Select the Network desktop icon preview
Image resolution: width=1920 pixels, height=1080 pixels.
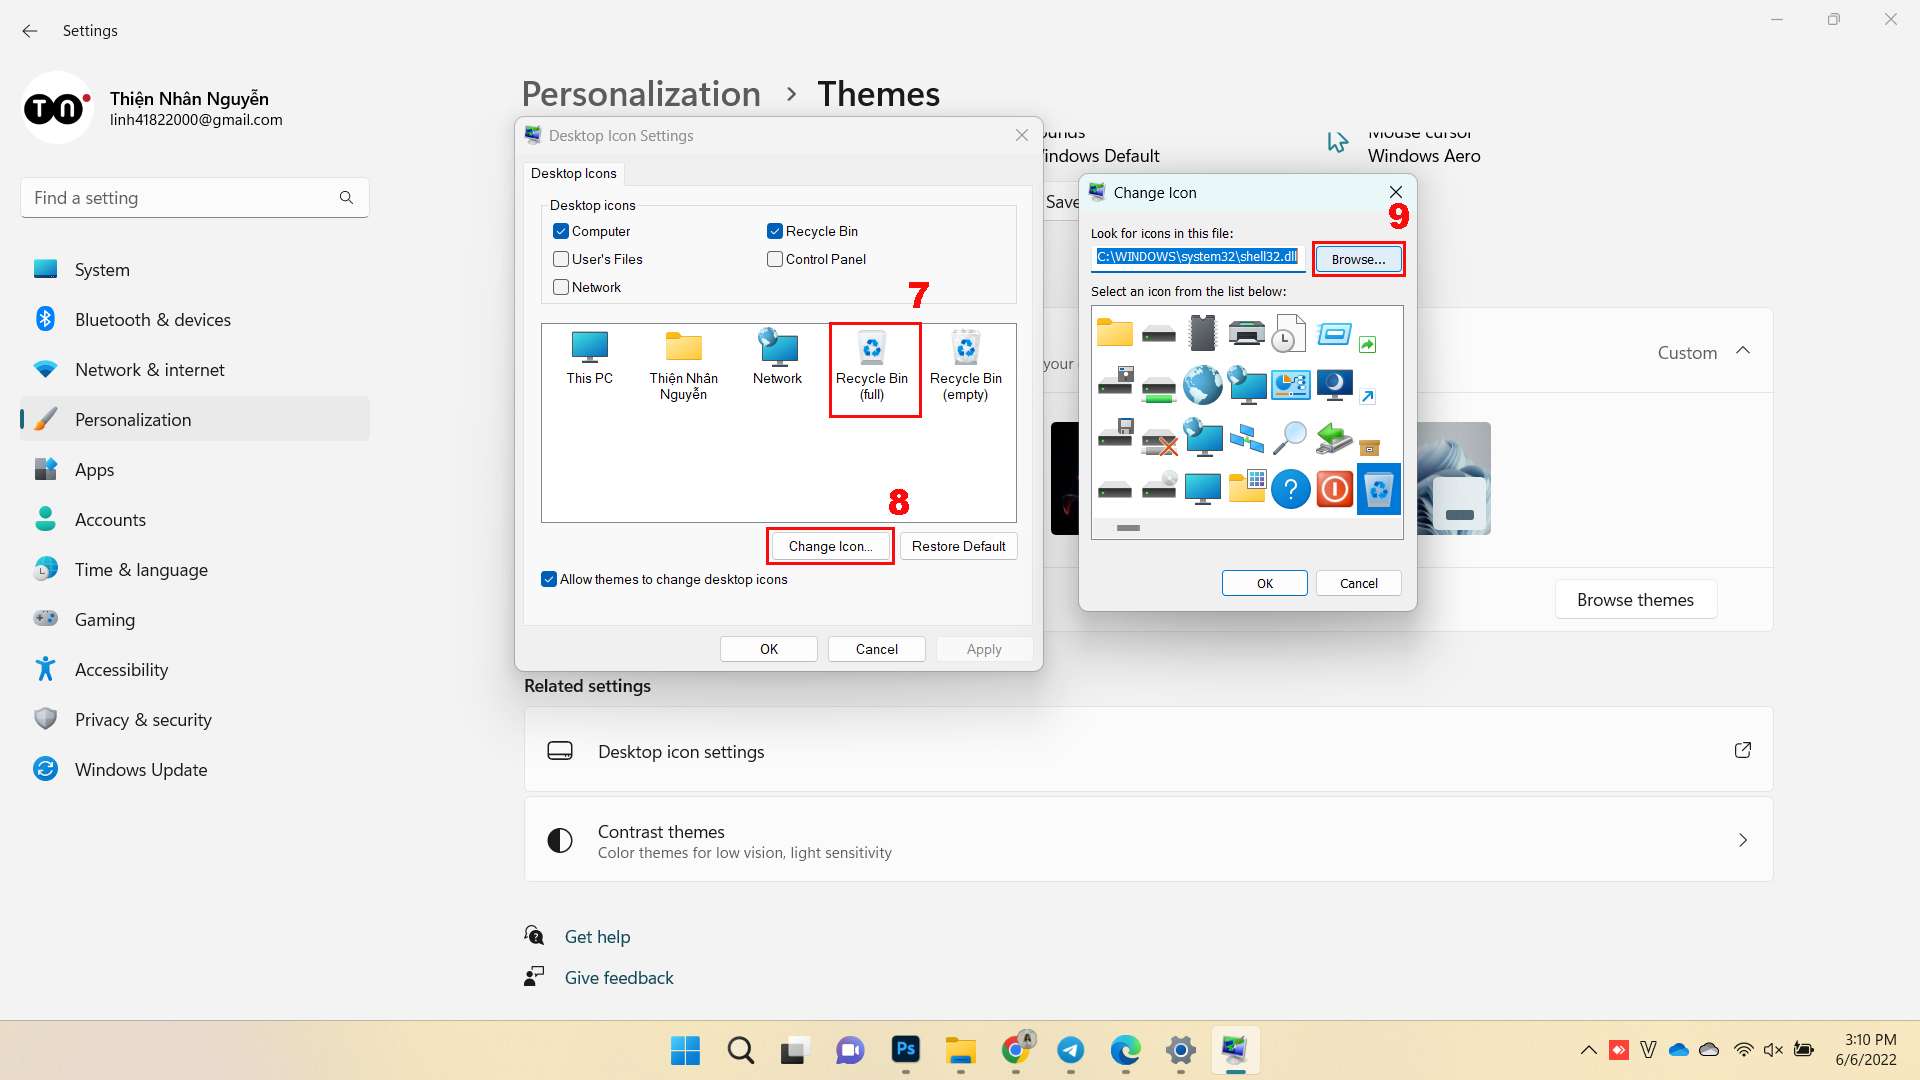click(x=777, y=357)
